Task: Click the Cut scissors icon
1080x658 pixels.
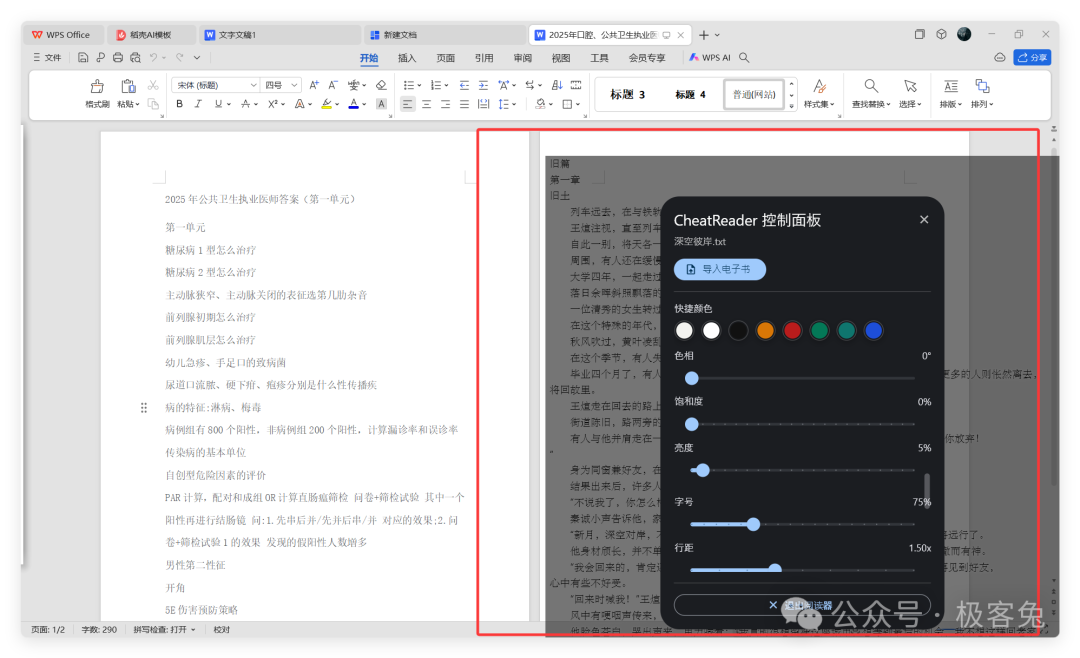Action: click(153, 85)
